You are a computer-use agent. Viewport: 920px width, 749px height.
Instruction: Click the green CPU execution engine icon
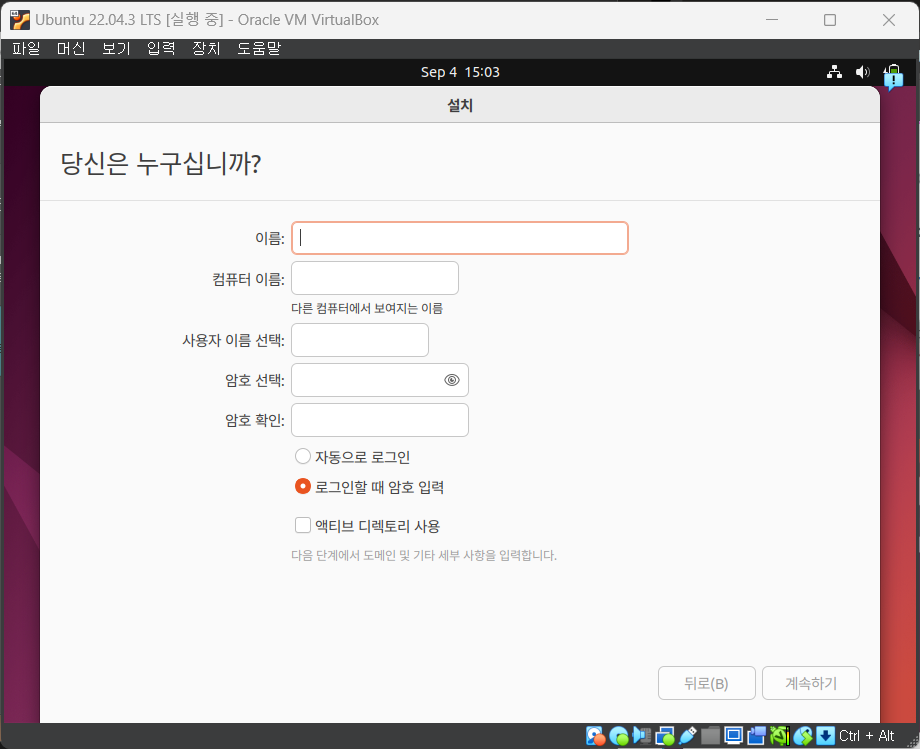(x=780, y=736)
